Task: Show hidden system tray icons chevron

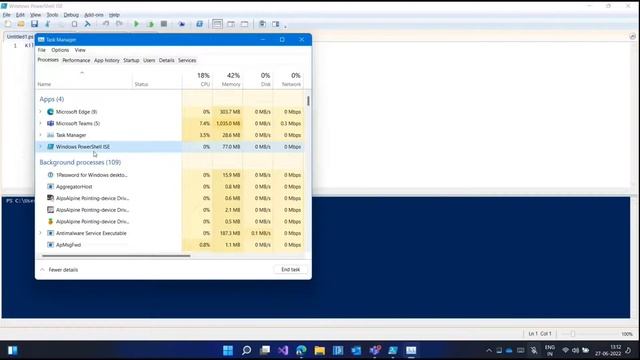Action: (489, 351)
